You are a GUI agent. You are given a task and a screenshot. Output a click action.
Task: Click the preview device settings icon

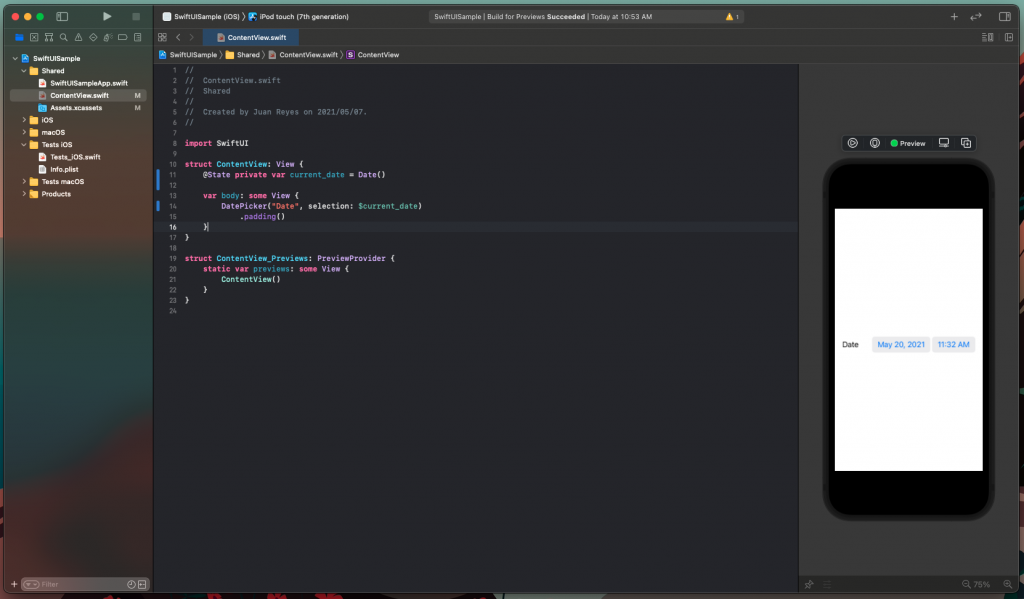click(942, 143)
